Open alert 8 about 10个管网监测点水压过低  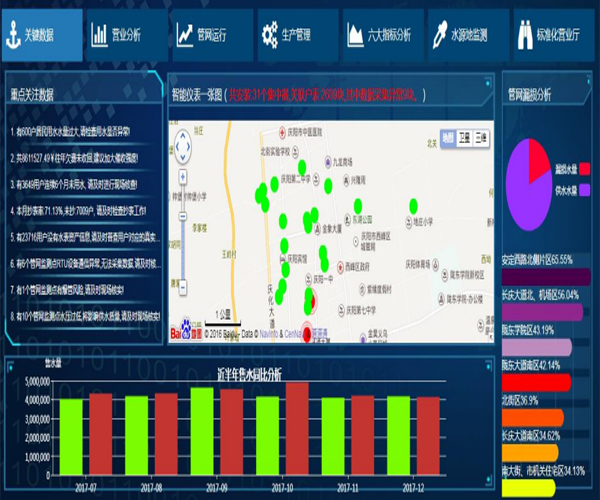(85, 316)
